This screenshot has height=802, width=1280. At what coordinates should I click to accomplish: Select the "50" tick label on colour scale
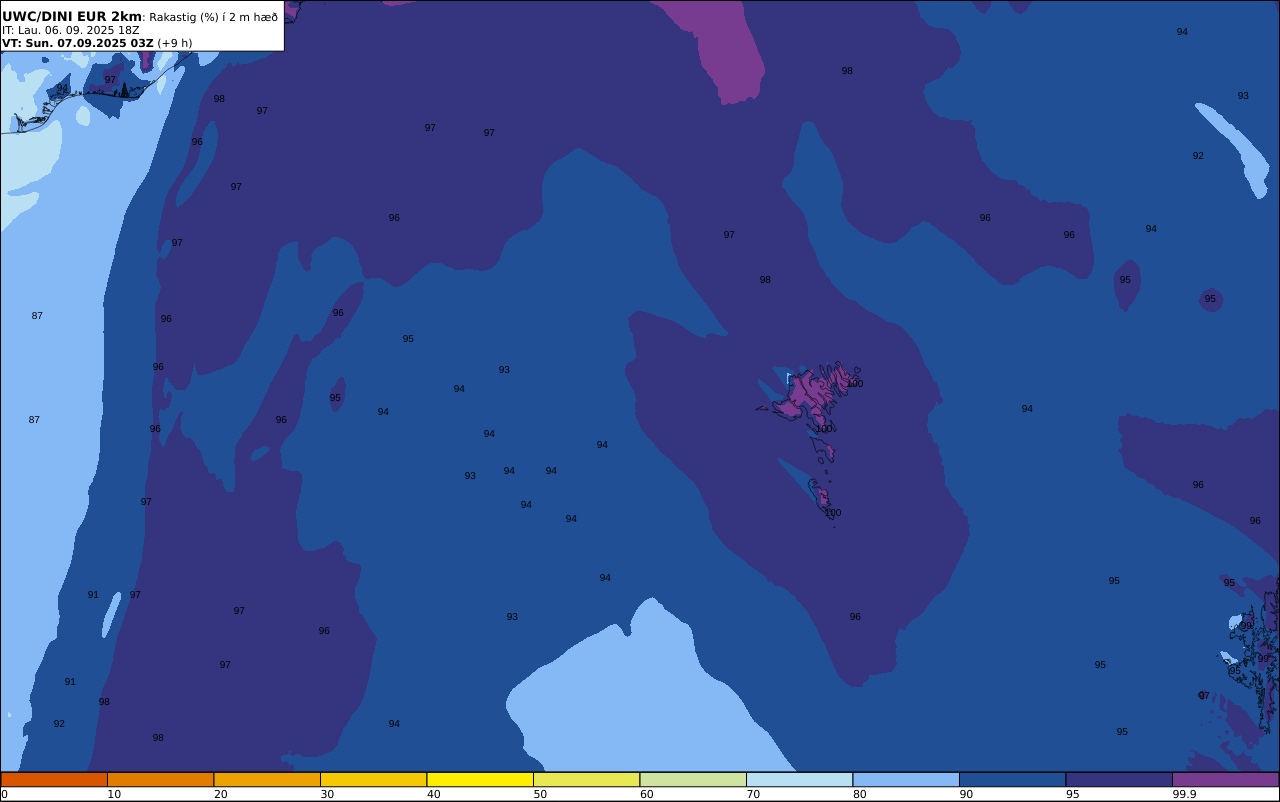[x=540, y=794]
